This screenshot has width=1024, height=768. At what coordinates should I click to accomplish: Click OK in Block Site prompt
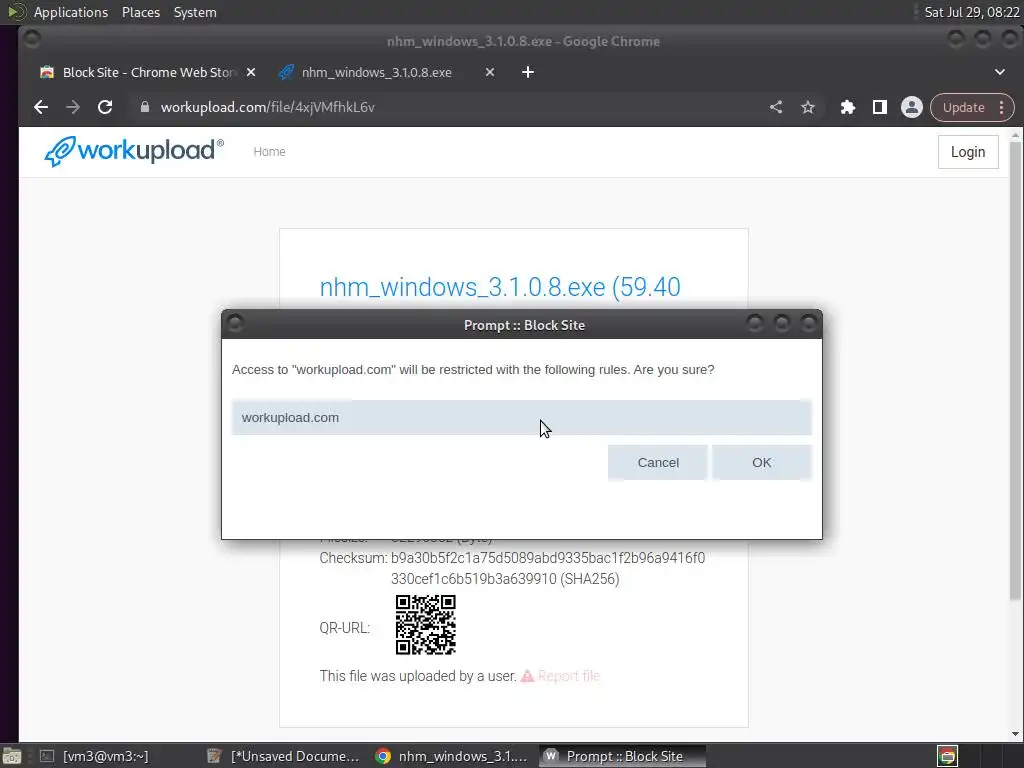click(x=761, y=462)
